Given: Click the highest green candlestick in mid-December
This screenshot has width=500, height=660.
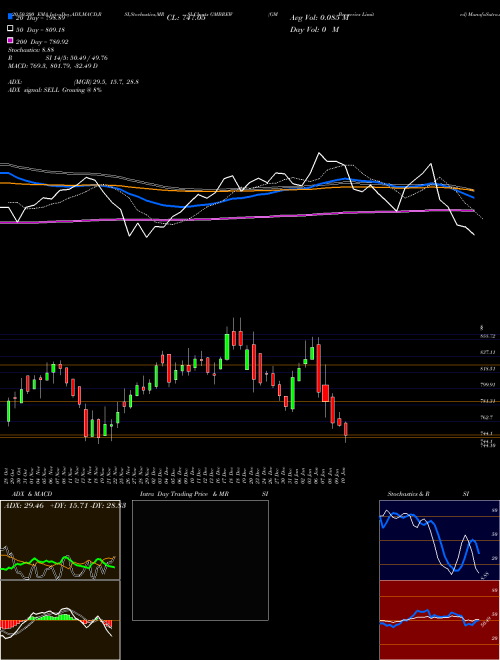Looking at the screenshot, I should [227, 346].
